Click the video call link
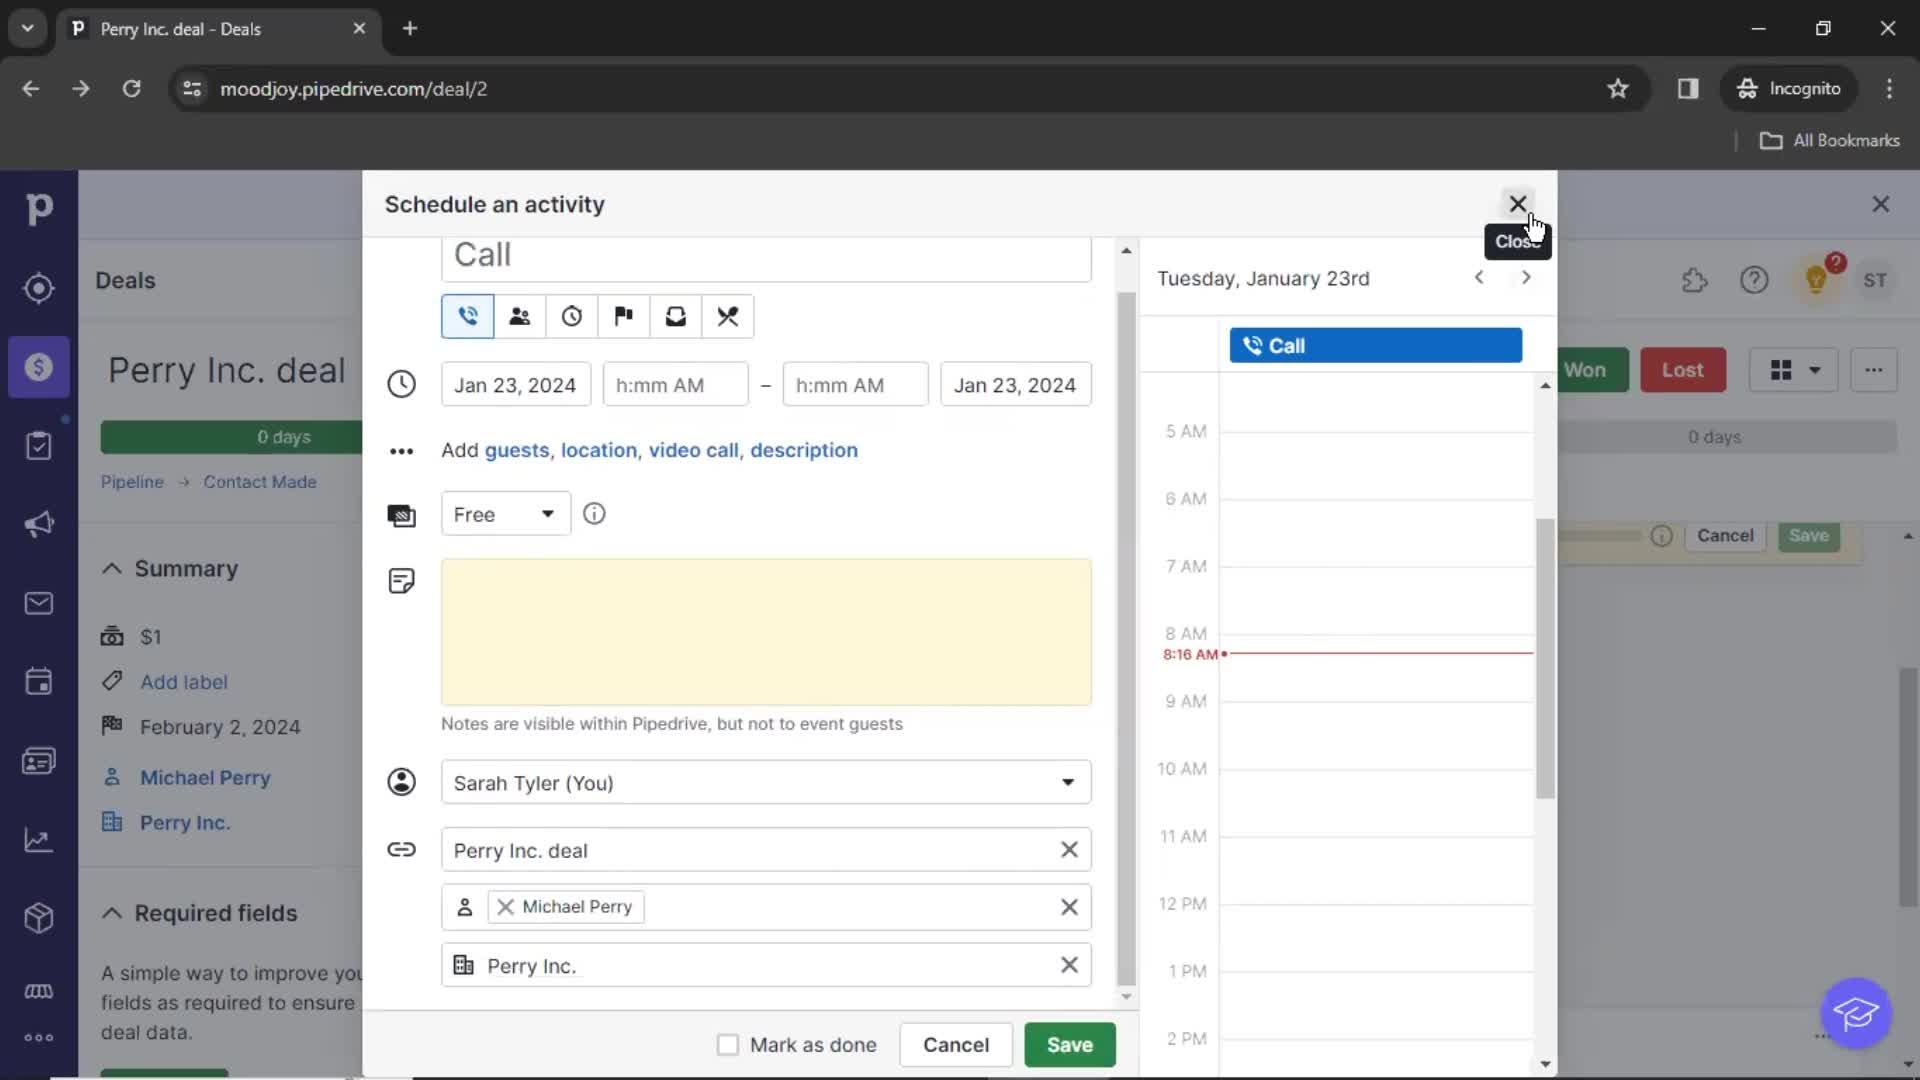 (694, 451)
